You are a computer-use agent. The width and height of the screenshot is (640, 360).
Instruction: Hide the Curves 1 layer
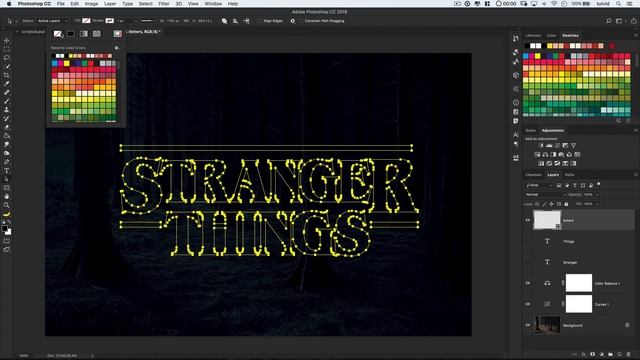[527, 304]
